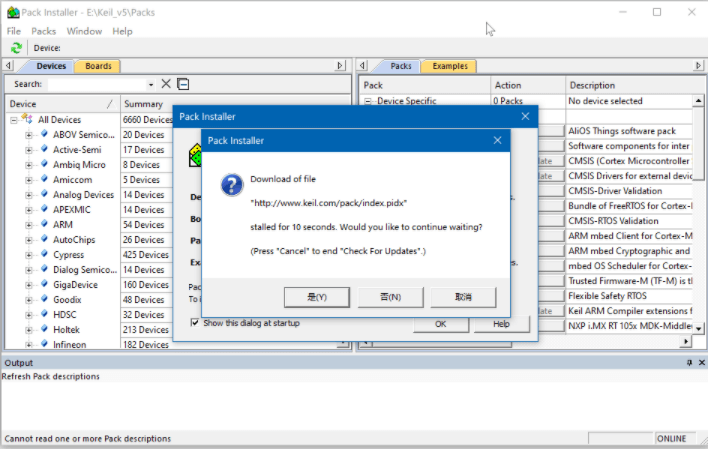Click the green Check For Updates refresh icon

point(16,47)
